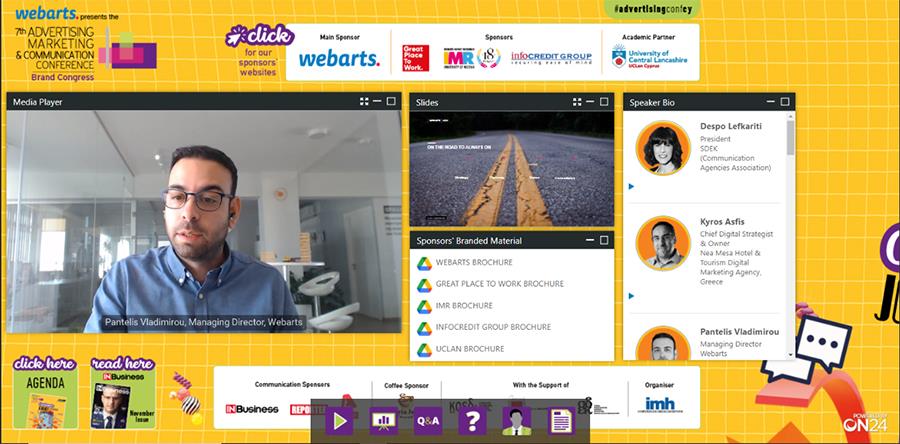900x444 pixels.
Task: Open the INFOCREDIT GROUP BROCHURE link
Action: click(493, 327)
